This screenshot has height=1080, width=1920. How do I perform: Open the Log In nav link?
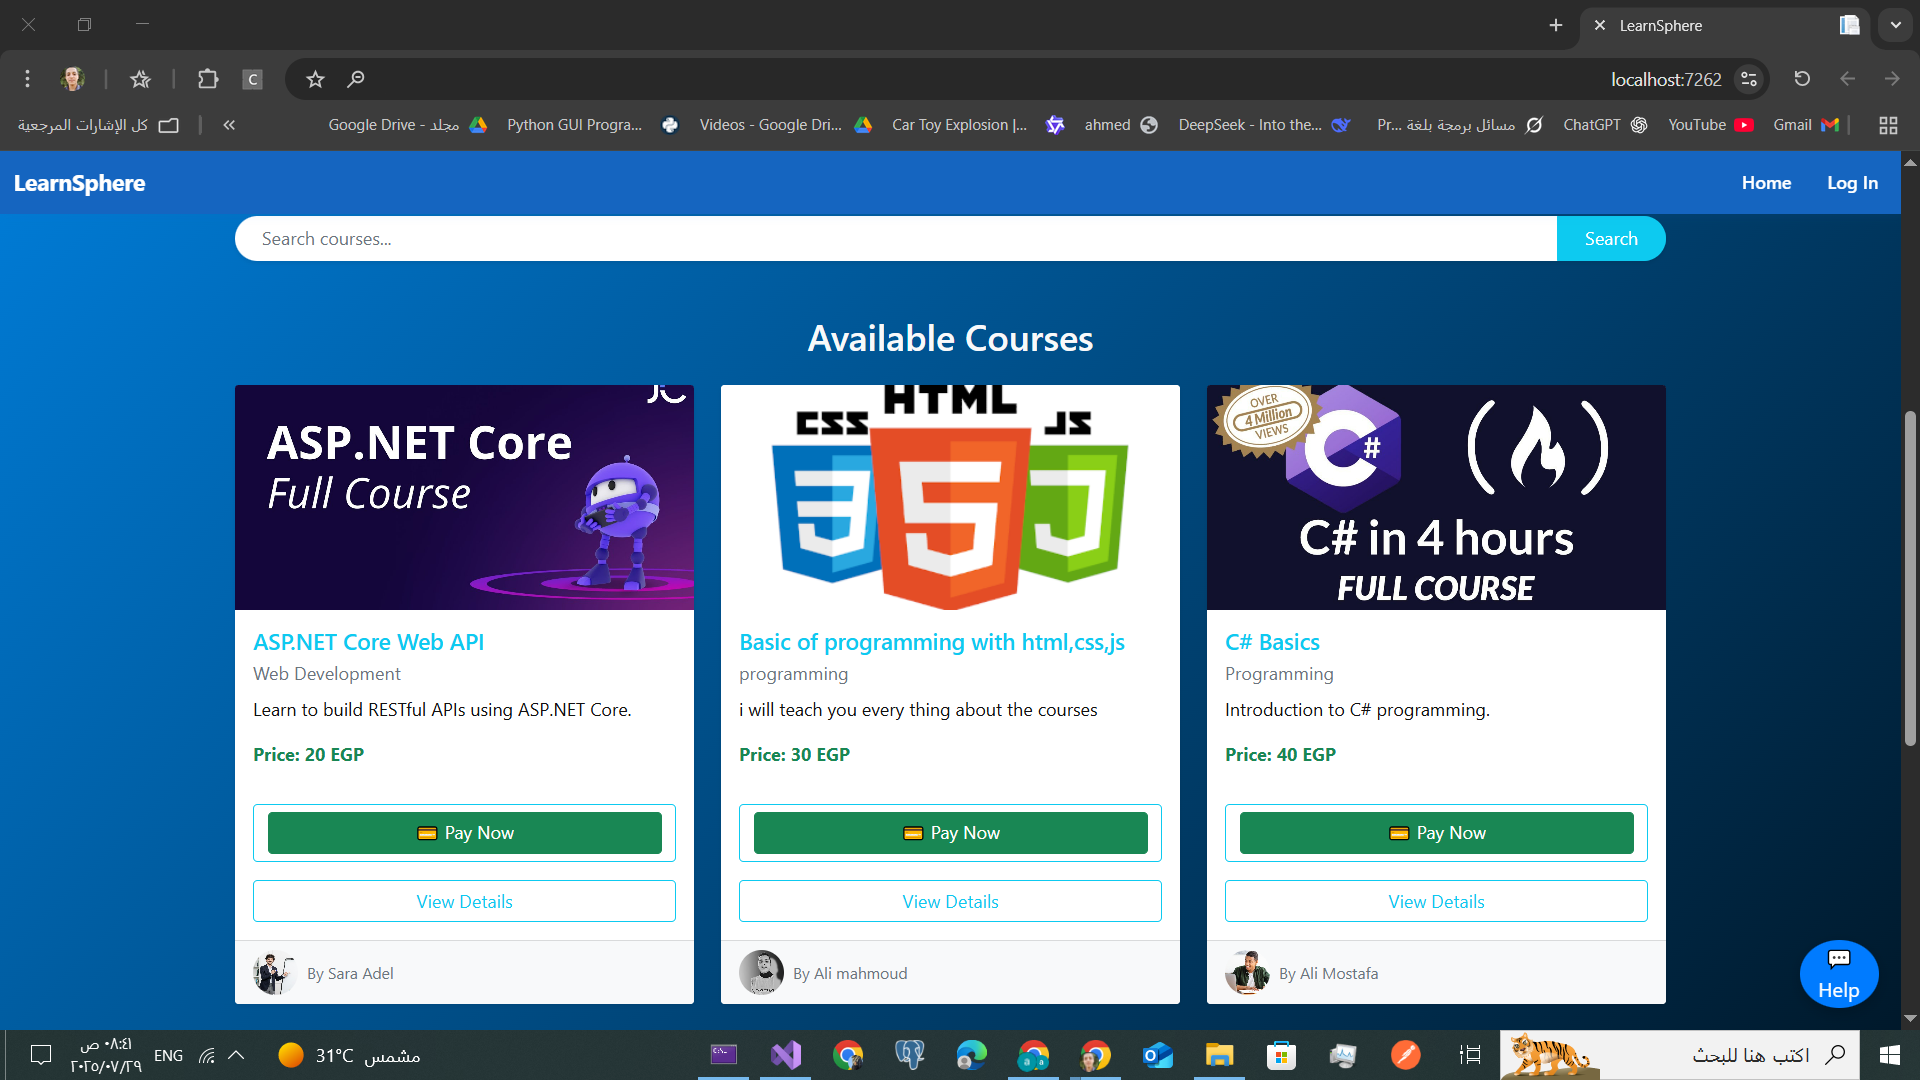pos(1852,183)
